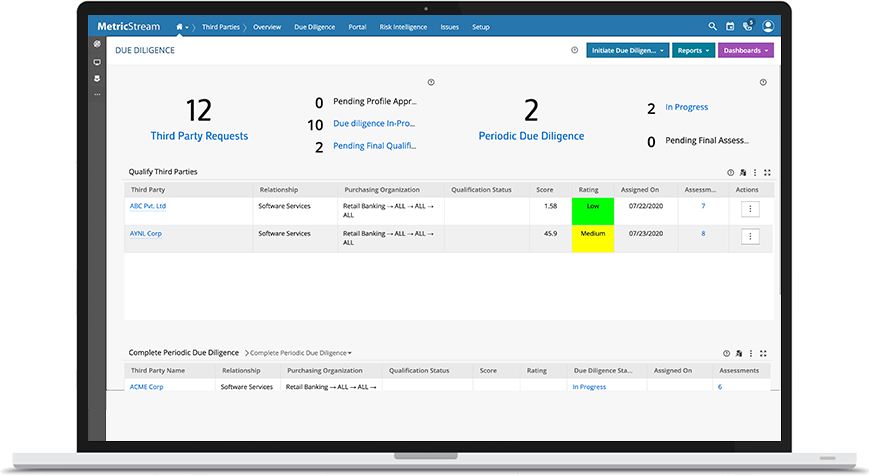This screenshot has height=475, width=870.
Task: Click the yellow Medium rating cell
Action: point(593,239)
